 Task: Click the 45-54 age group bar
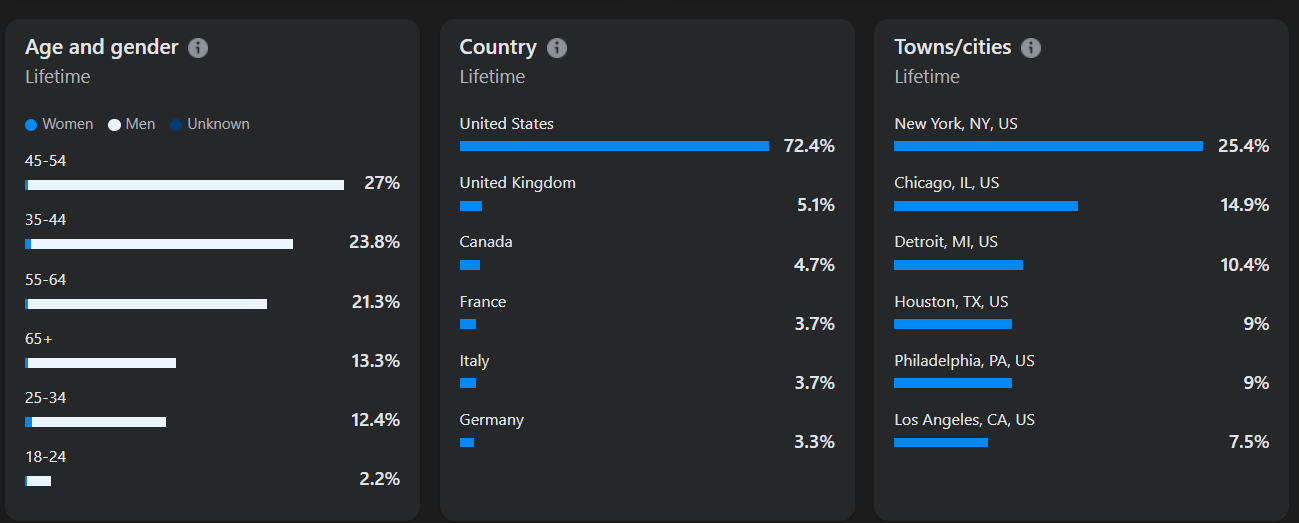click(x=185, y=185)
